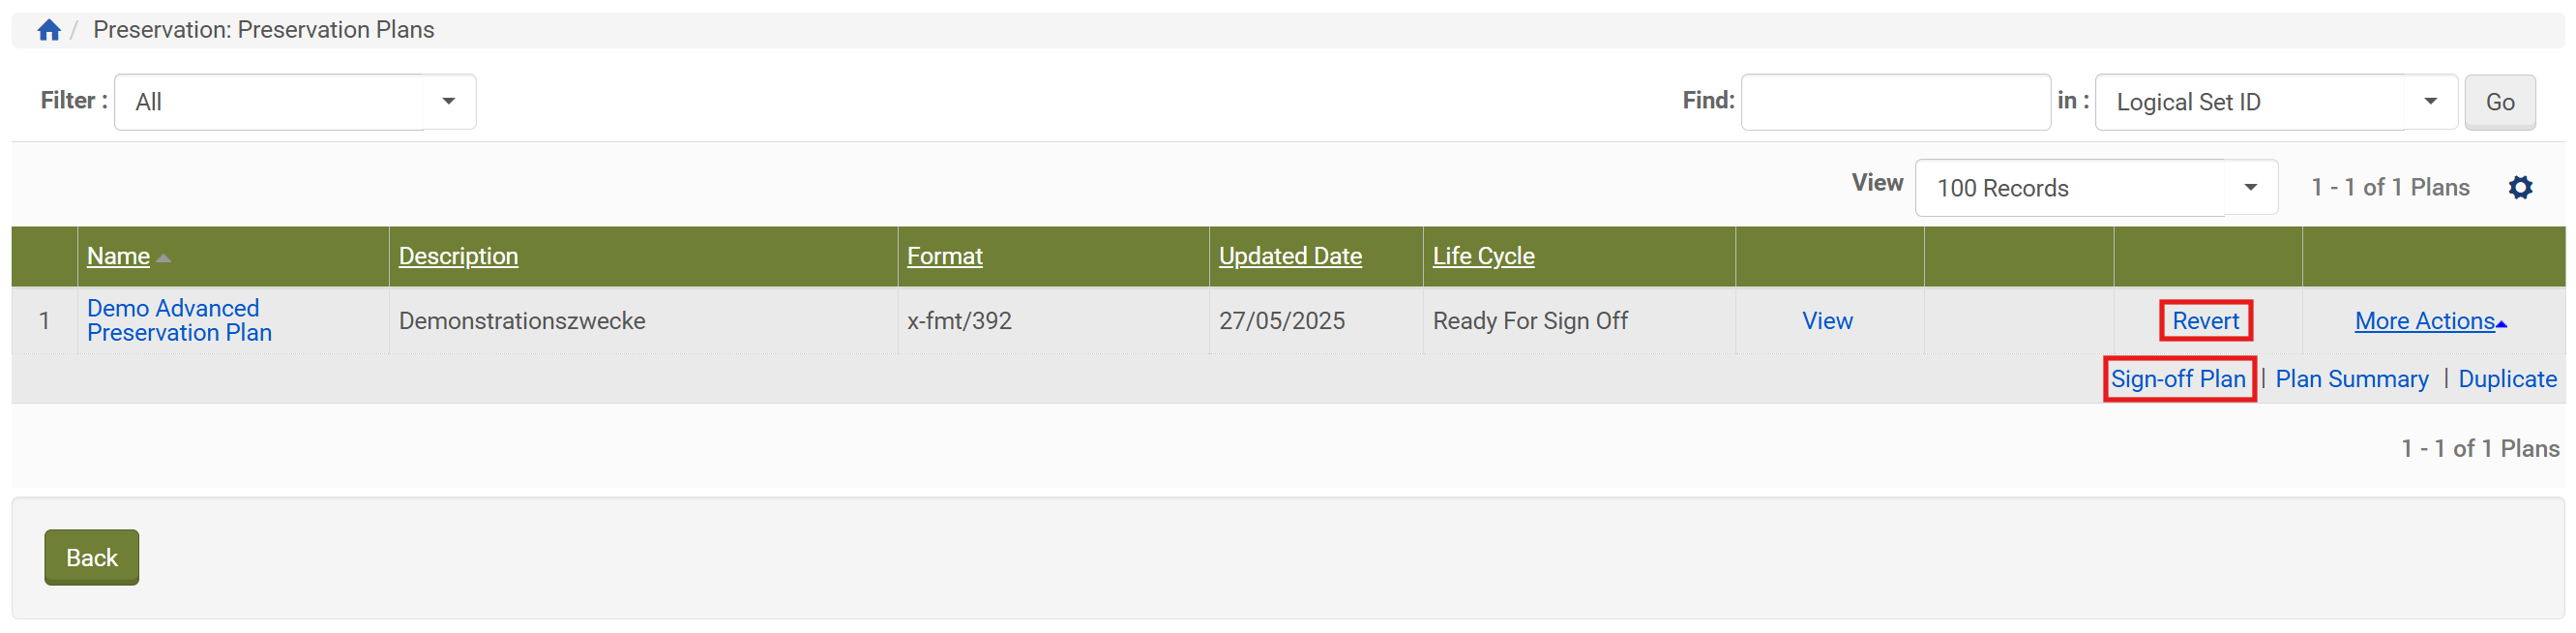Click the View link in the row
The image size is (2576, 633).
click(x=1827, y=321)
